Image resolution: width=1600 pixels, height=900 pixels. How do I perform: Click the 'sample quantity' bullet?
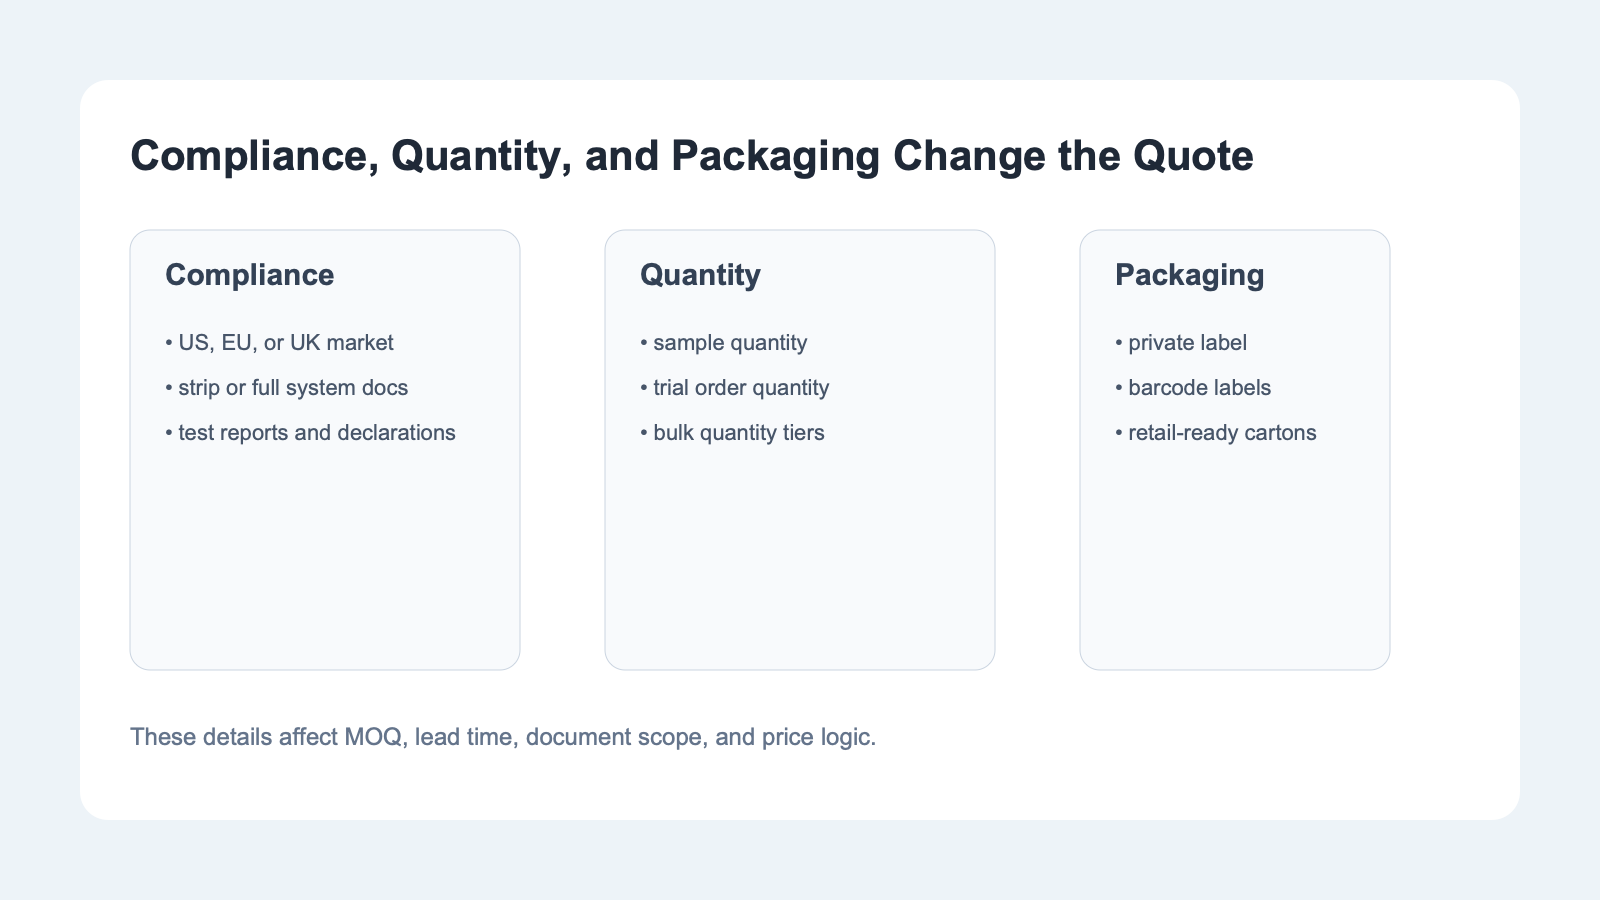click(x=729, y=343)
